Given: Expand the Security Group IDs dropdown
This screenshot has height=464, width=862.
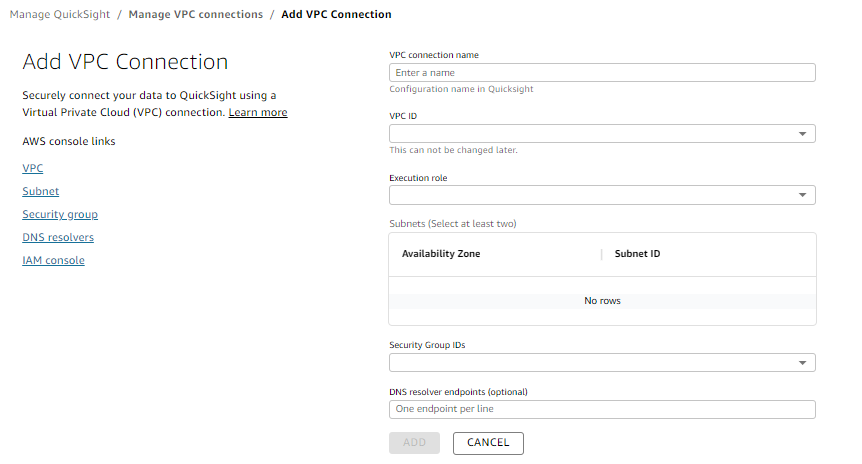Looking at the screenshot, I should pyautogui.click(x=602, y=363).
